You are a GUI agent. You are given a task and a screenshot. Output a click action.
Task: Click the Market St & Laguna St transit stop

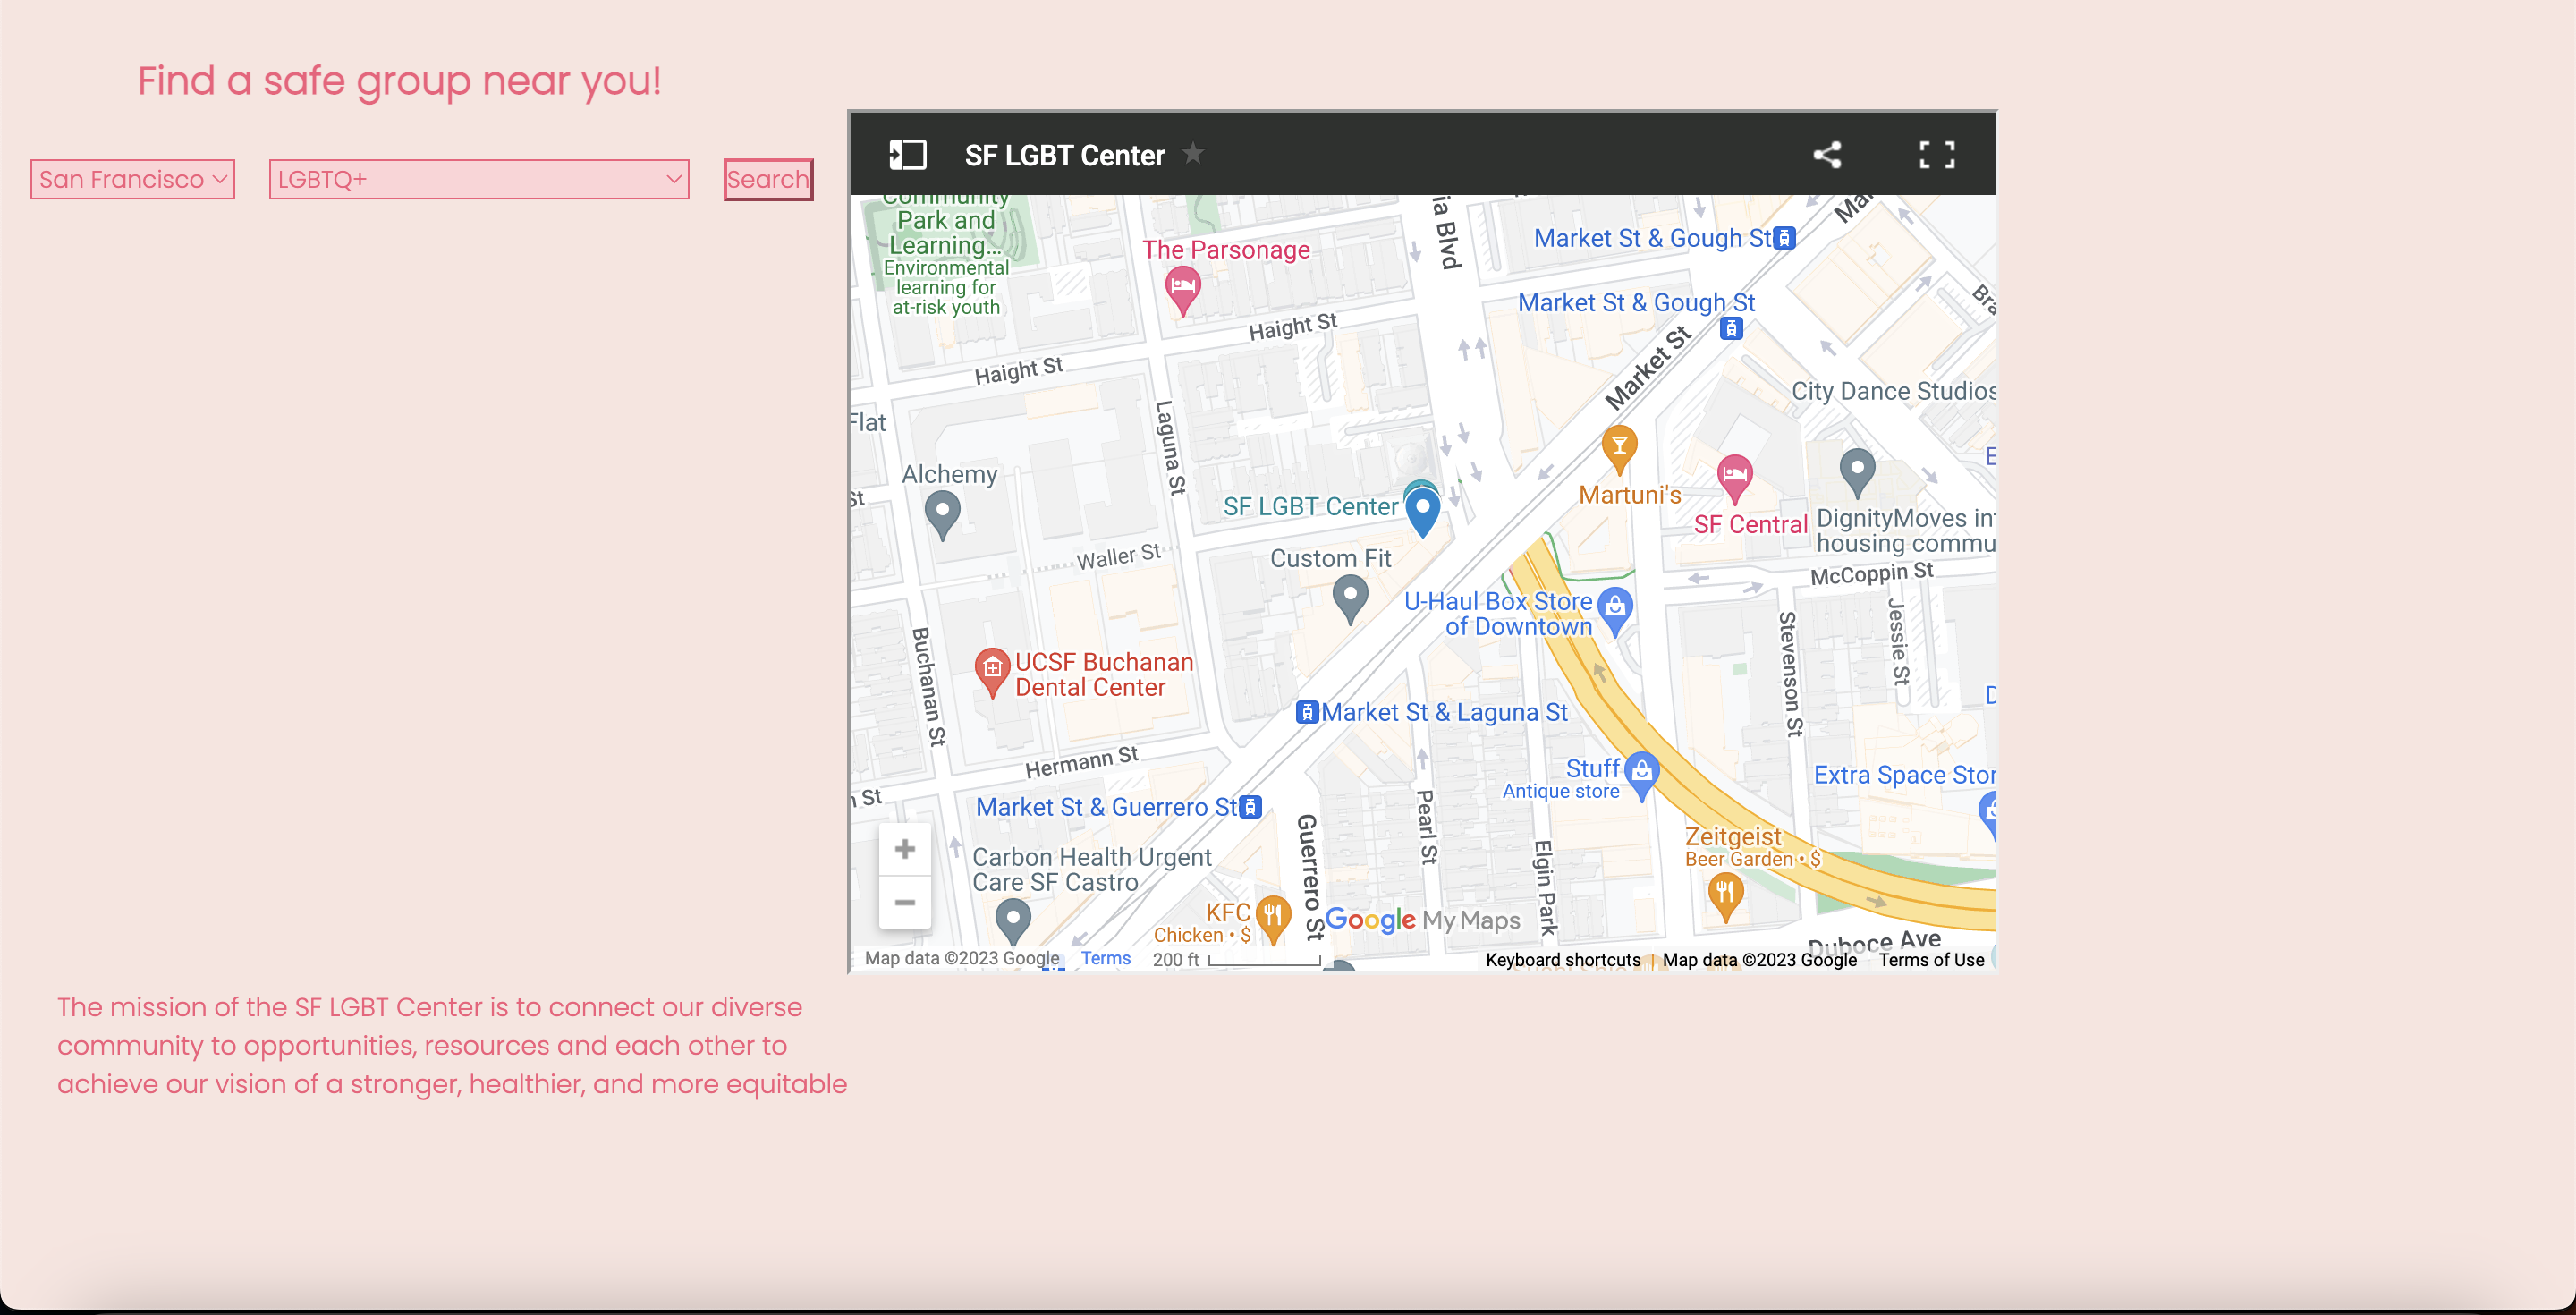pyautogui.click(x=1306, y=712)
